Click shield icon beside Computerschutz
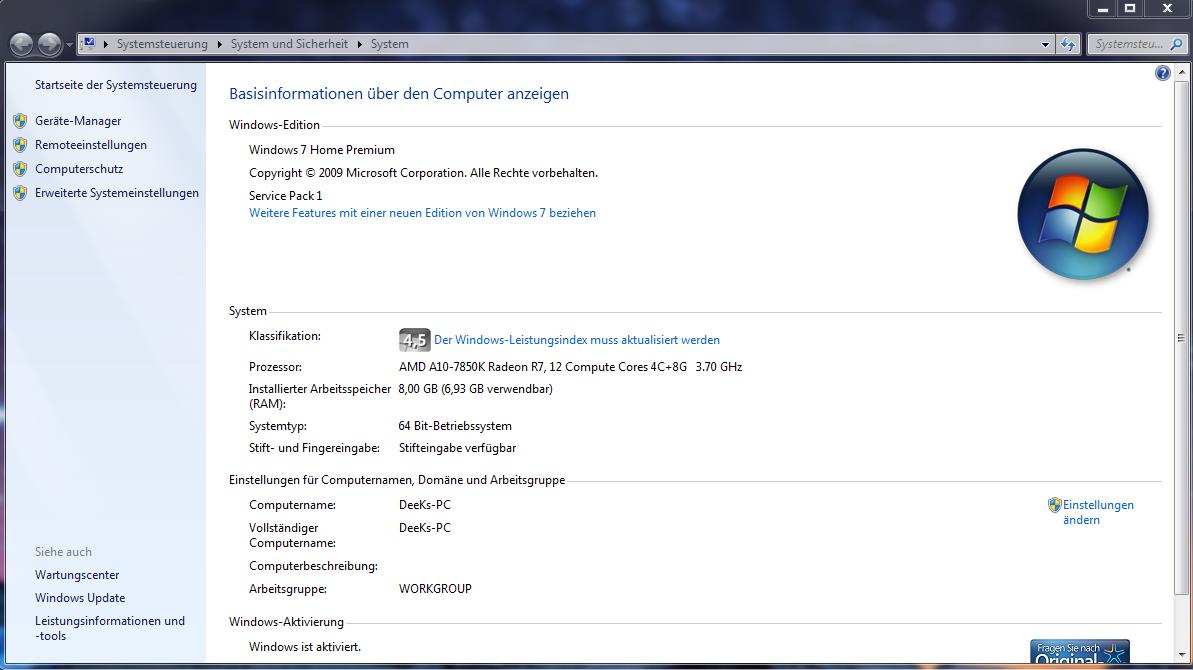1193x670 pixels. tap(21, 169)
